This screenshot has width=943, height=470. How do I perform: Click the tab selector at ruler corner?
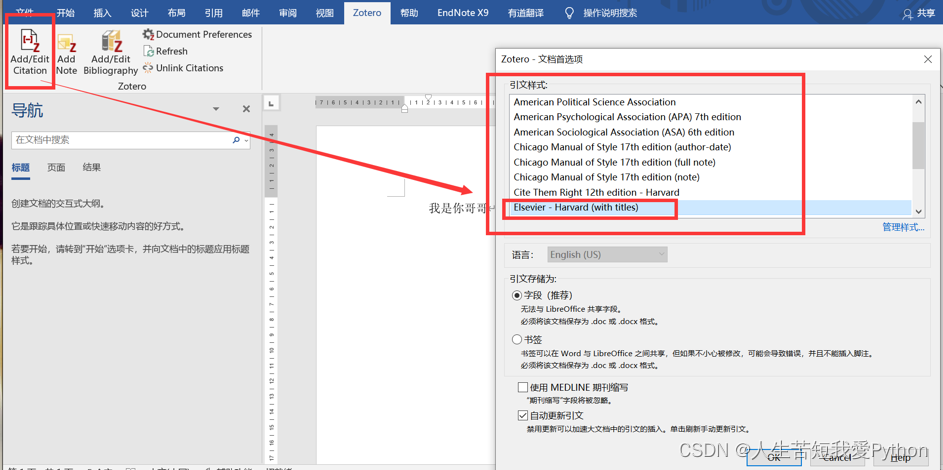point(271,103)
